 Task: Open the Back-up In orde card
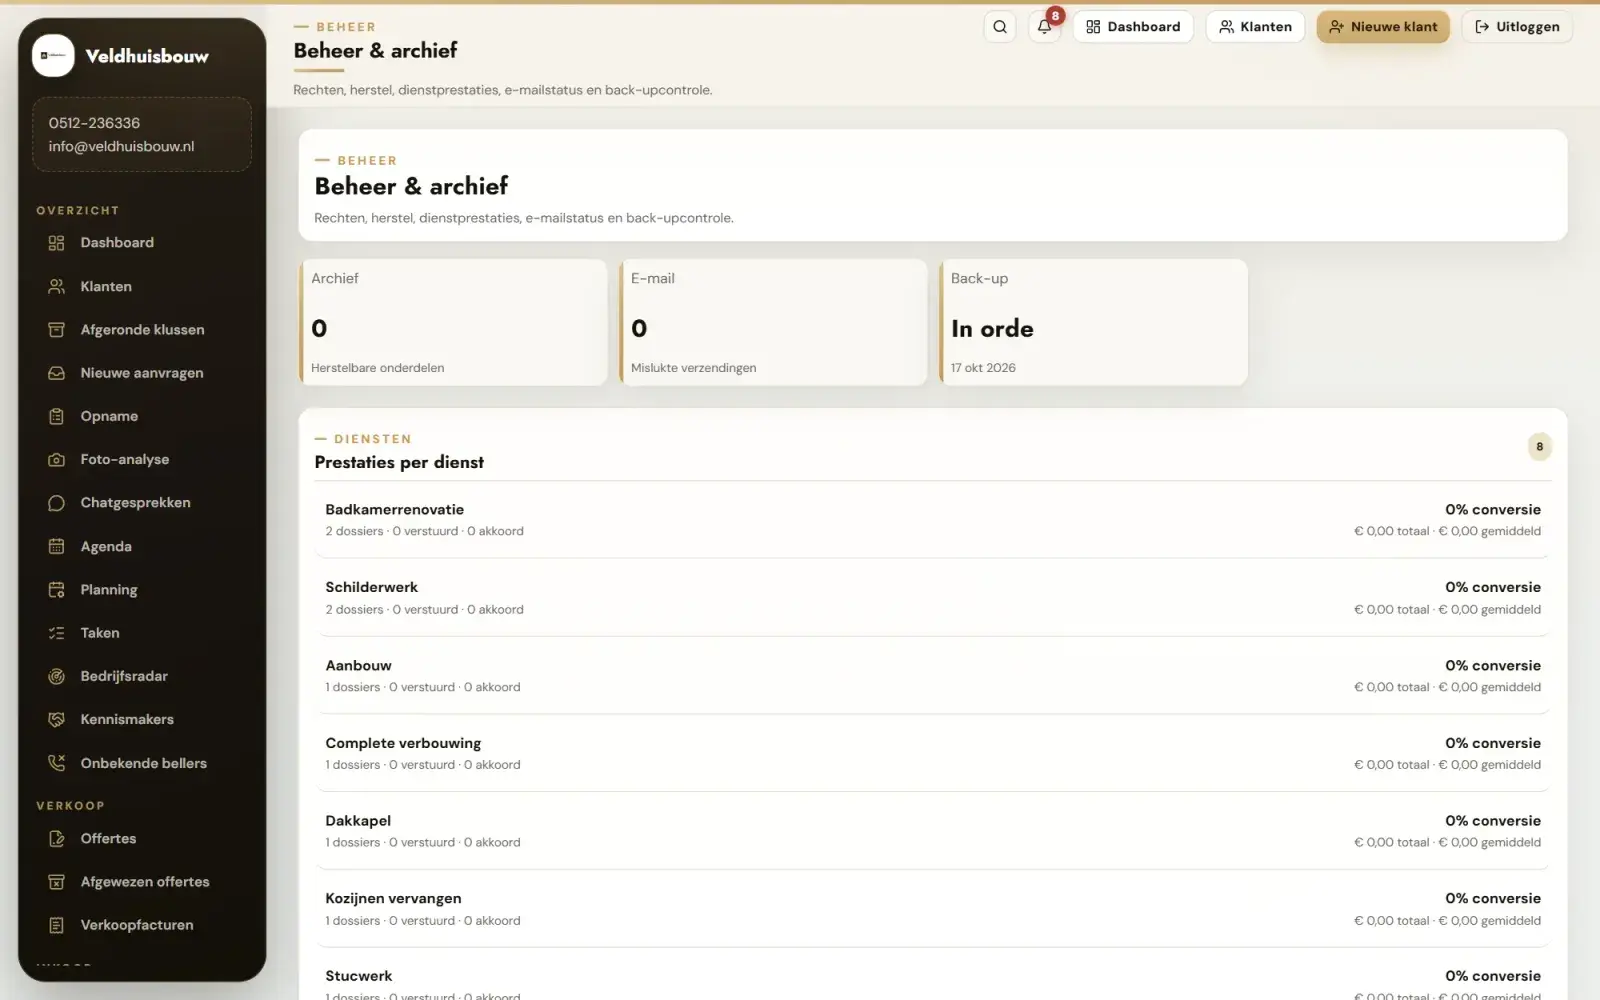(1093, 322)
